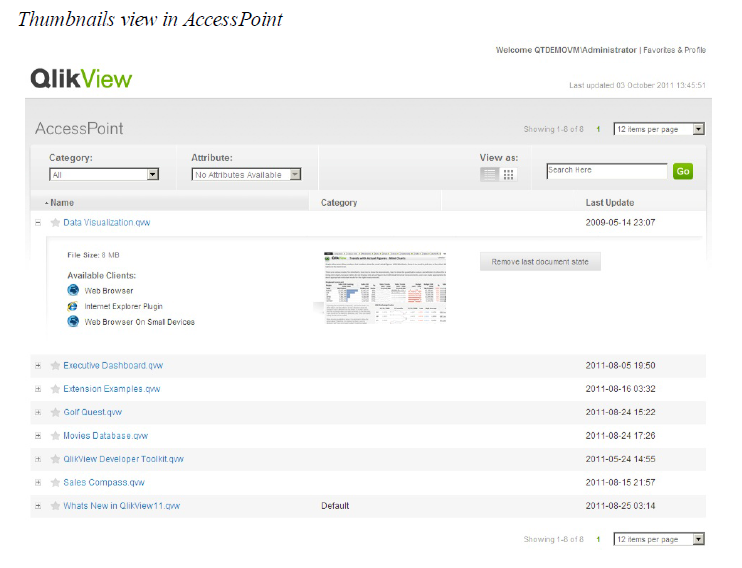742x568 pixels.
Task: Click the Default category cell
Action: coord(335,506)
